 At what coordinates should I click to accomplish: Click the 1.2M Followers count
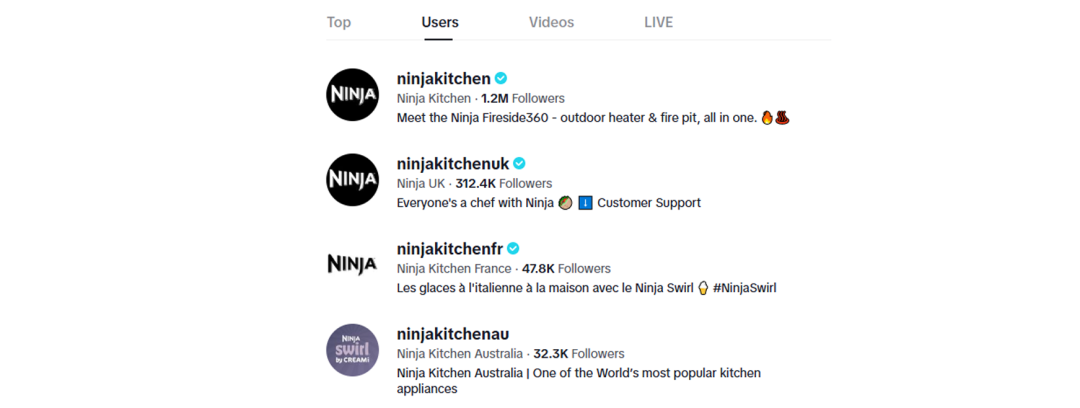(x=522, y=98)
